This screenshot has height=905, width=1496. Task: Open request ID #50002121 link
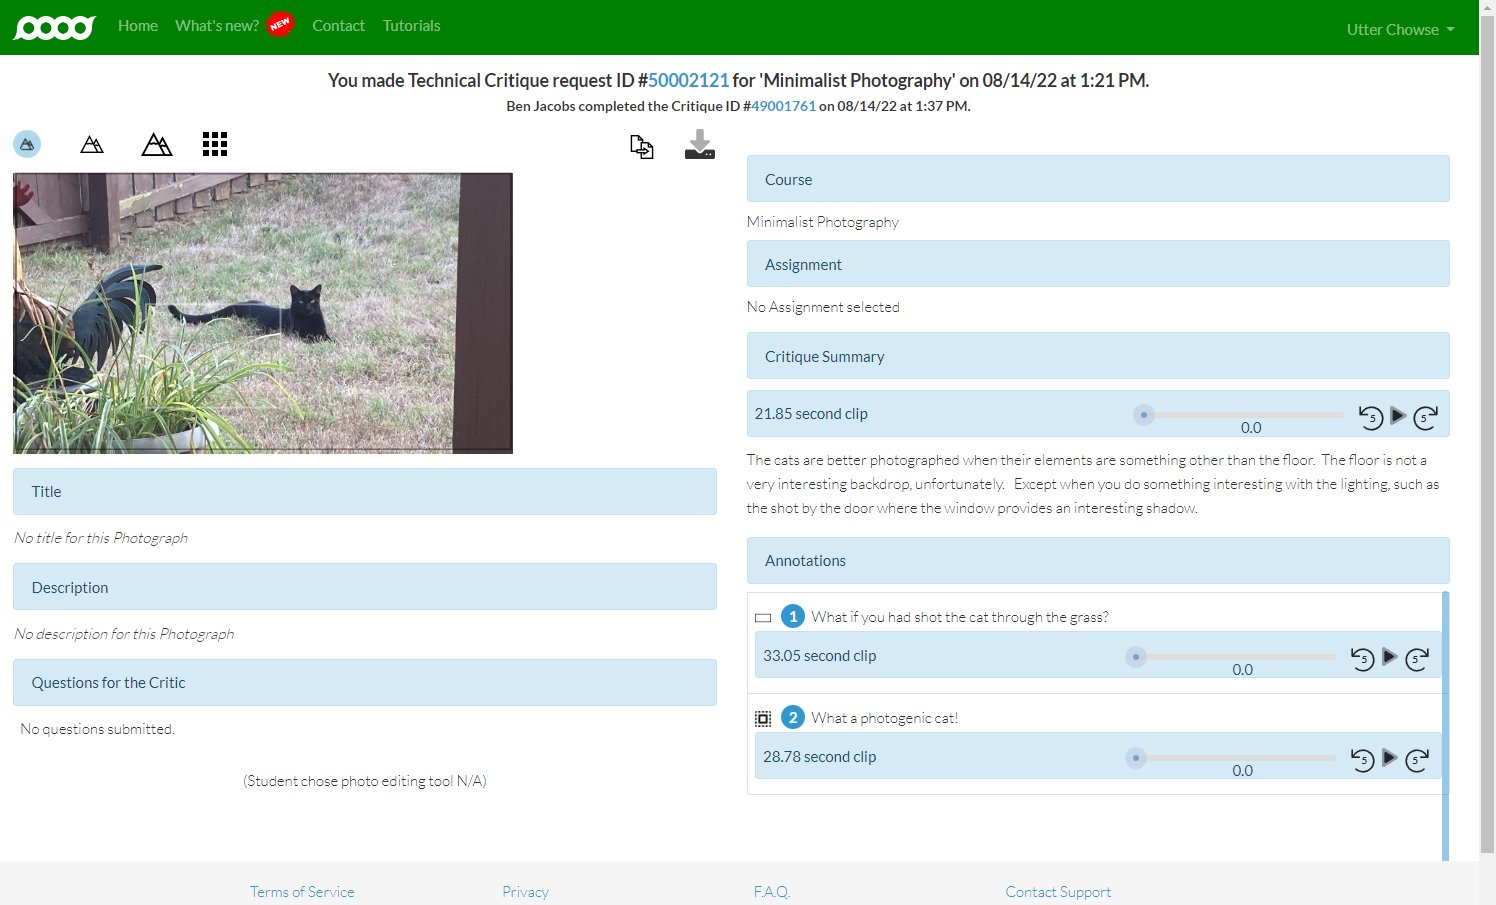[688, 80]
